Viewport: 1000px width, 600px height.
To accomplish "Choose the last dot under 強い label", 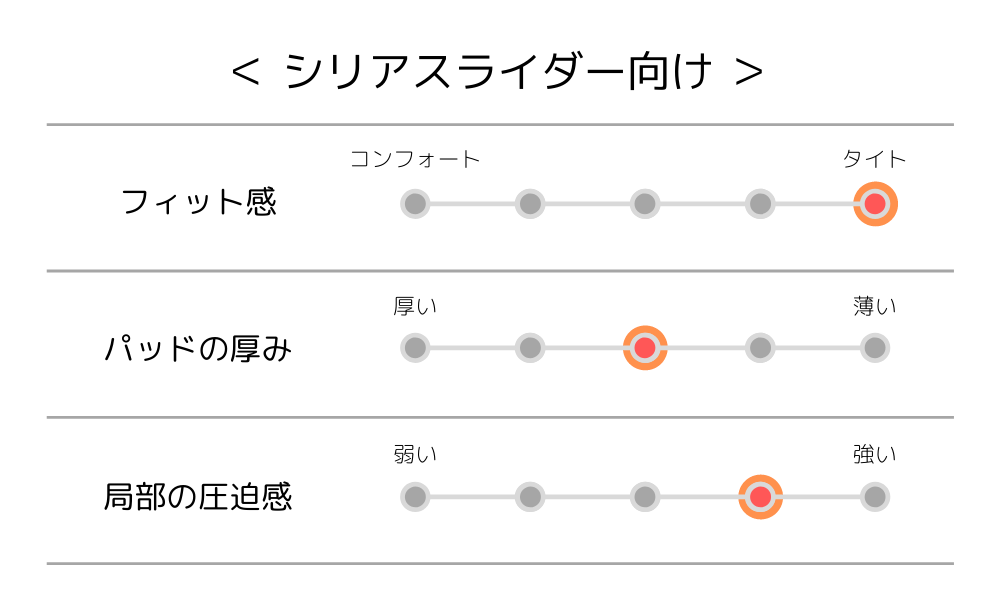I will (x=875, y=497).
